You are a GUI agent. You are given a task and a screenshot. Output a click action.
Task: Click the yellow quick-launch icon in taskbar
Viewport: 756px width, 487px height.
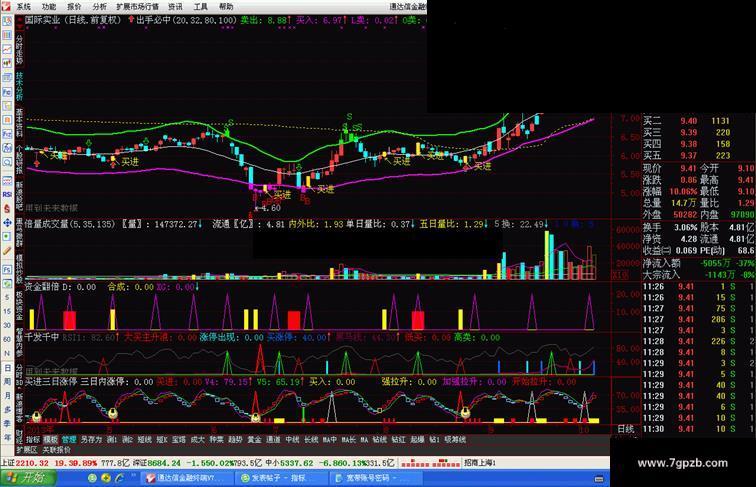pyautogui.click(x=106, y=478)
